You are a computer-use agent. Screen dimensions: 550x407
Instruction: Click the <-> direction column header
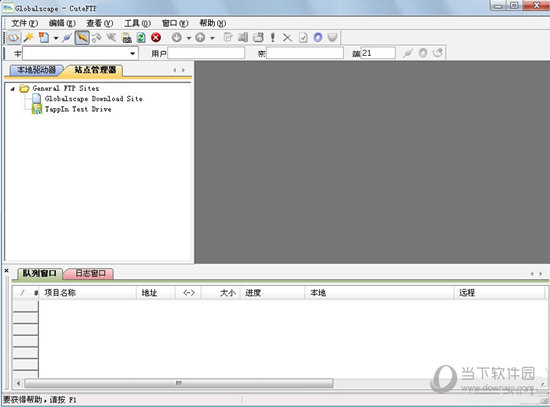point(188,293)
